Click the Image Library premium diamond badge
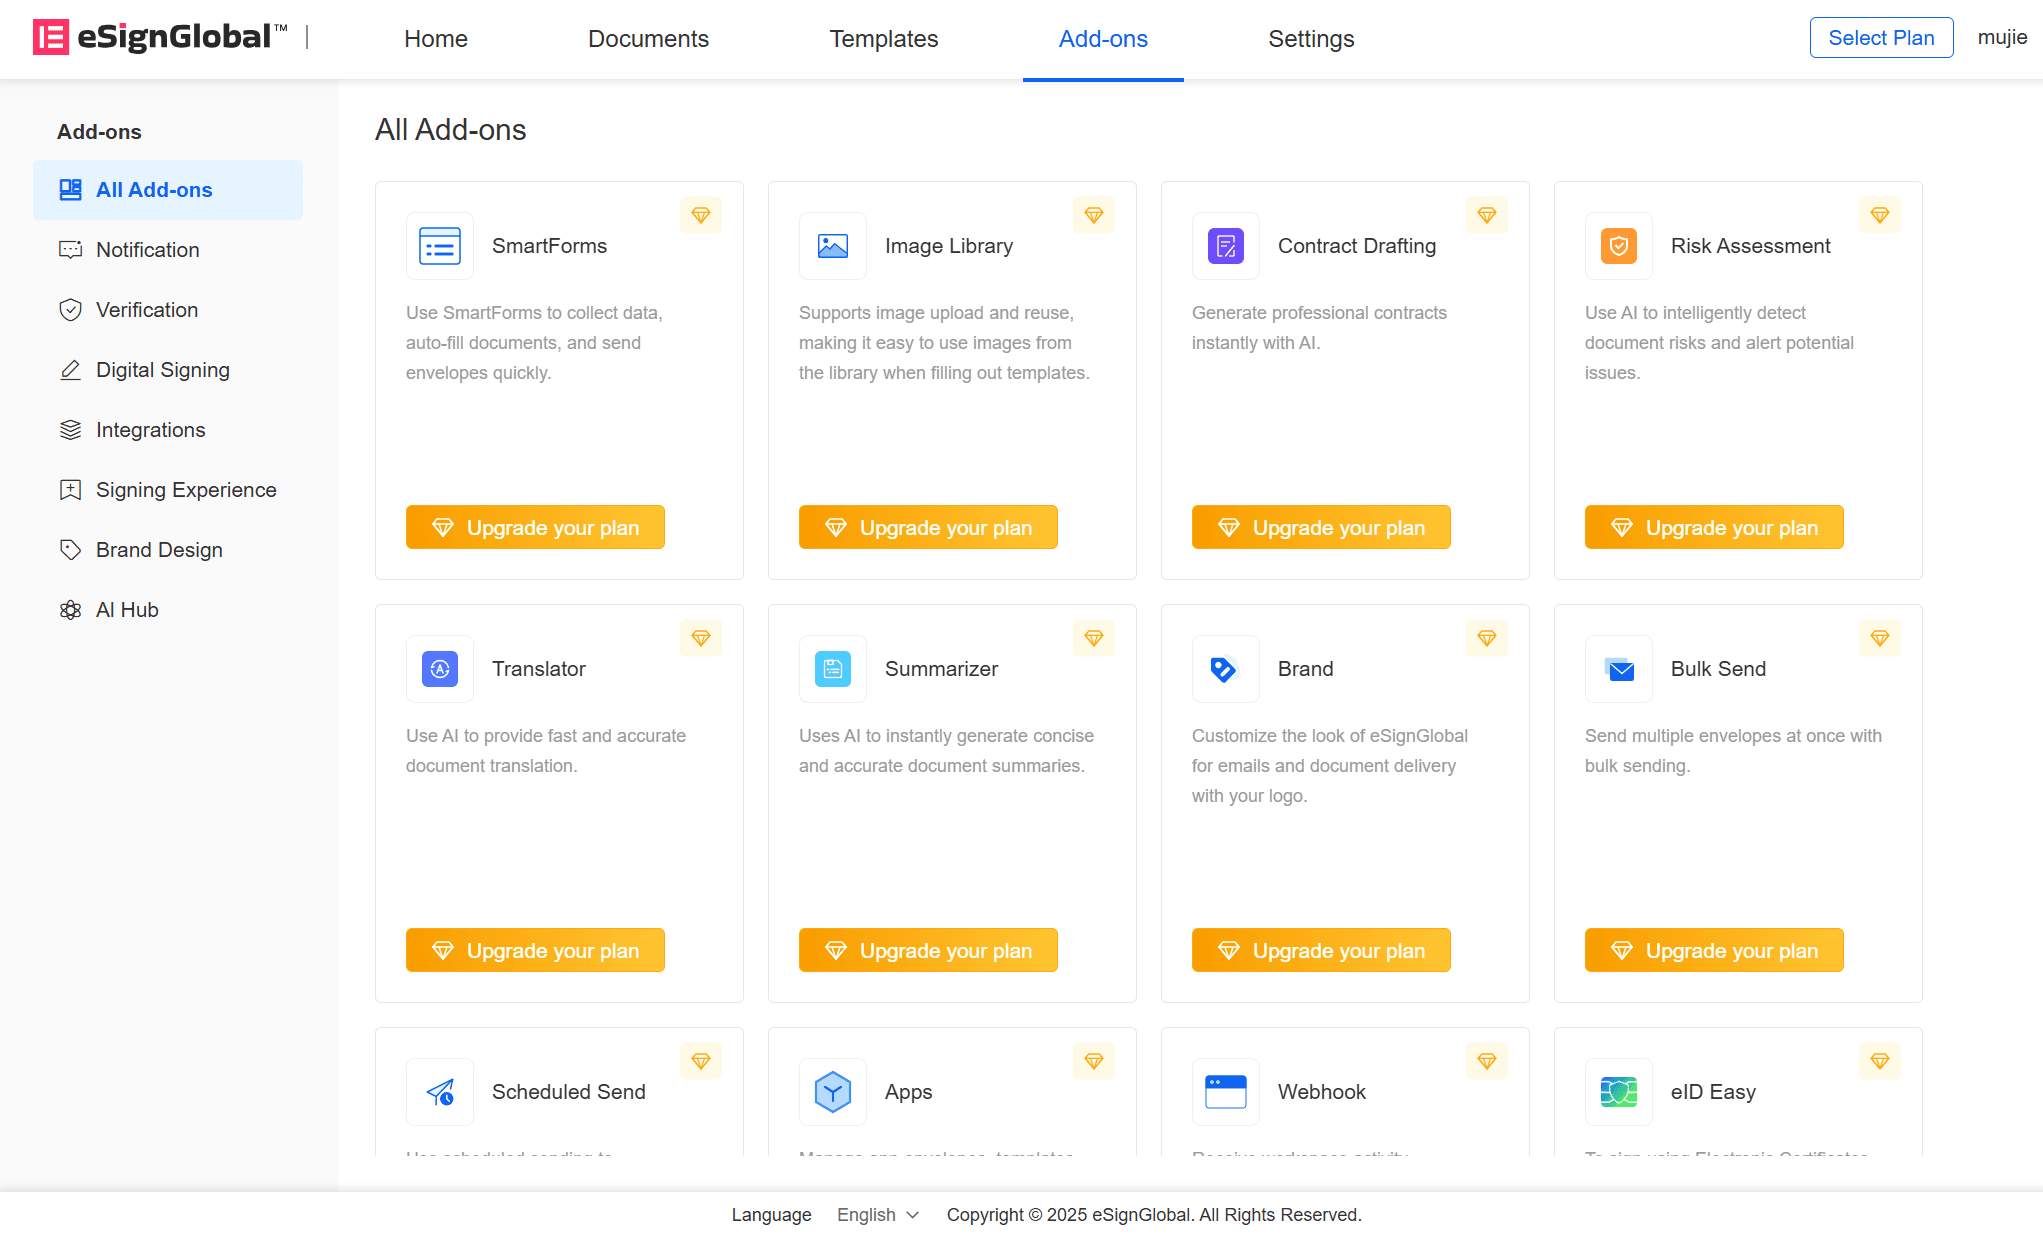The width and height of the screenshot is (2043, 1238). 1094,215
